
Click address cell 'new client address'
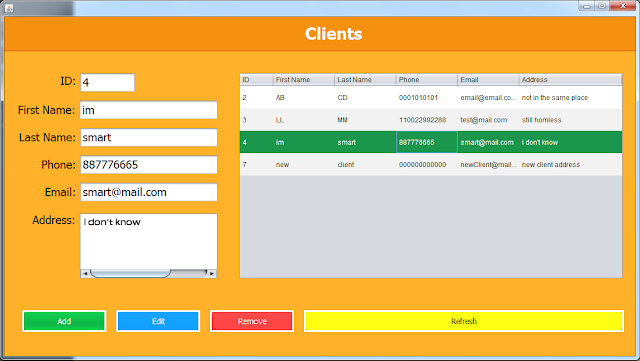click(x=571, y=165)
